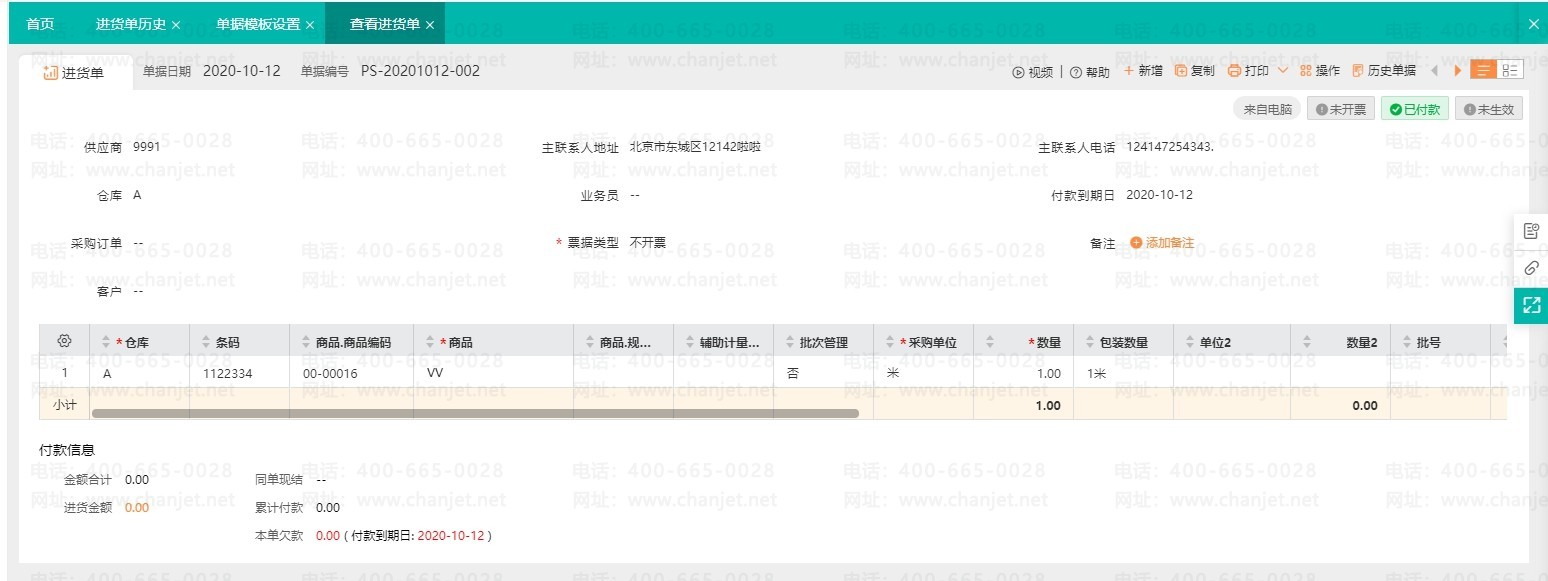Close the 进货单历史 tab
Image resolution: width=1548 pixels, height=581 pixels.
click(177, 25)
